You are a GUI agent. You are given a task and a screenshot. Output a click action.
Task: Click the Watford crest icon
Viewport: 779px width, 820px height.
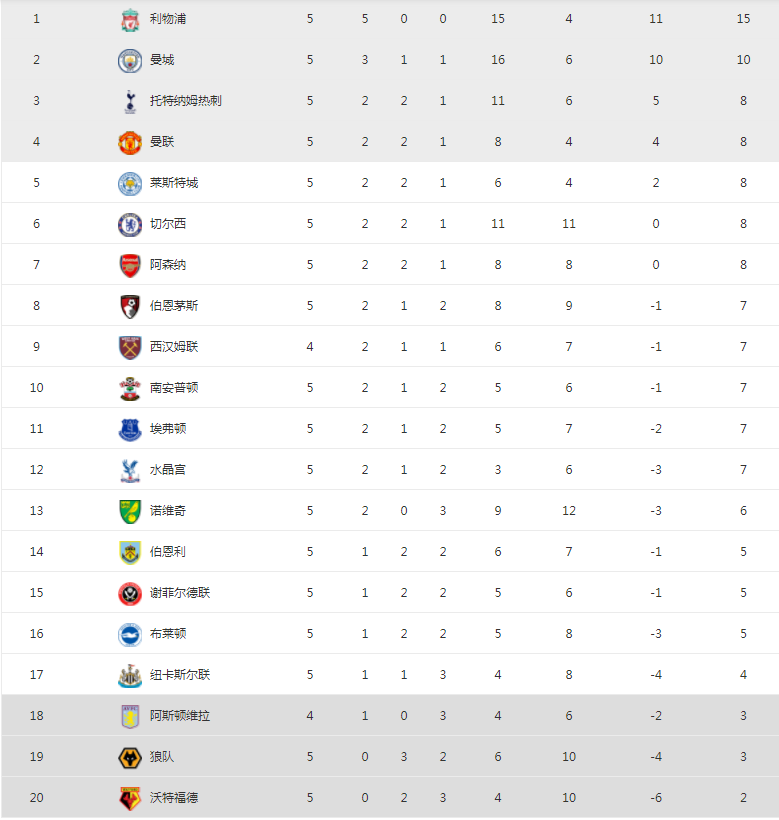pos(130,799)
